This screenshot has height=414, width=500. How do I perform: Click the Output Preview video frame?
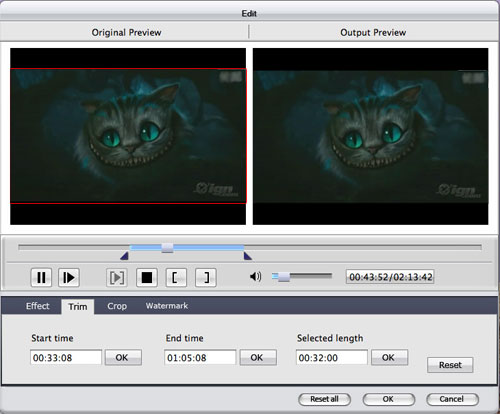[x=371, y=136]
